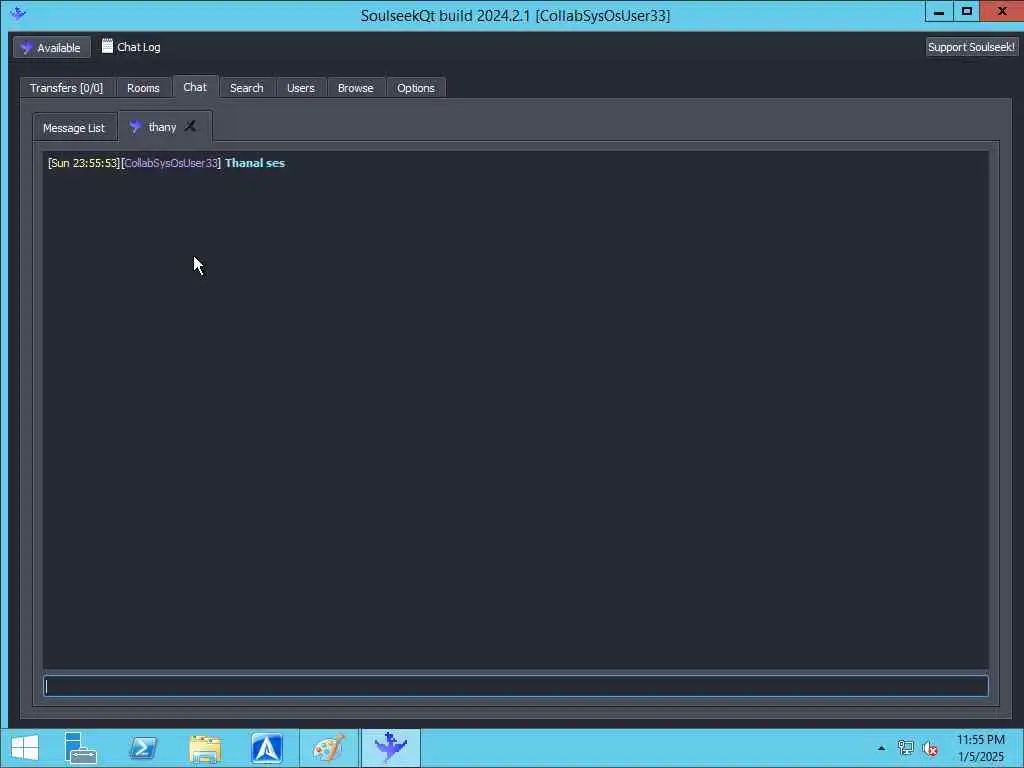Viewport: 1024px width, 768px height.
Task: Click the timestamp Sun 23:55:53
Action: [84, 163]
